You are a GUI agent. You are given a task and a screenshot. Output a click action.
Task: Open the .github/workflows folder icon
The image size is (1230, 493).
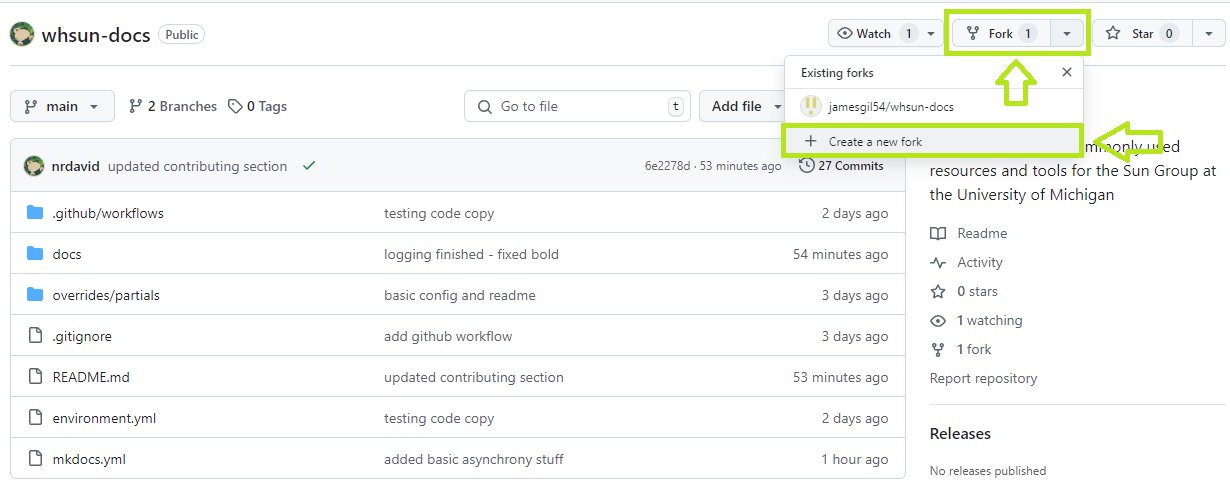pyautogui.click(x=36, y=213)
